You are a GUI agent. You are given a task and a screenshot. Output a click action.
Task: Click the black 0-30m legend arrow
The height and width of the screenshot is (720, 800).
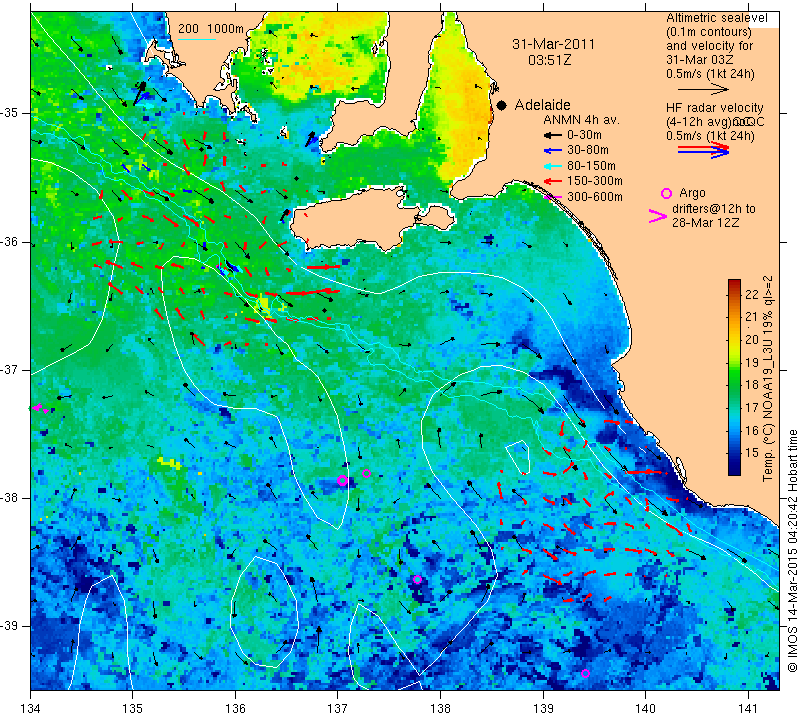click(x=552, y=135)
